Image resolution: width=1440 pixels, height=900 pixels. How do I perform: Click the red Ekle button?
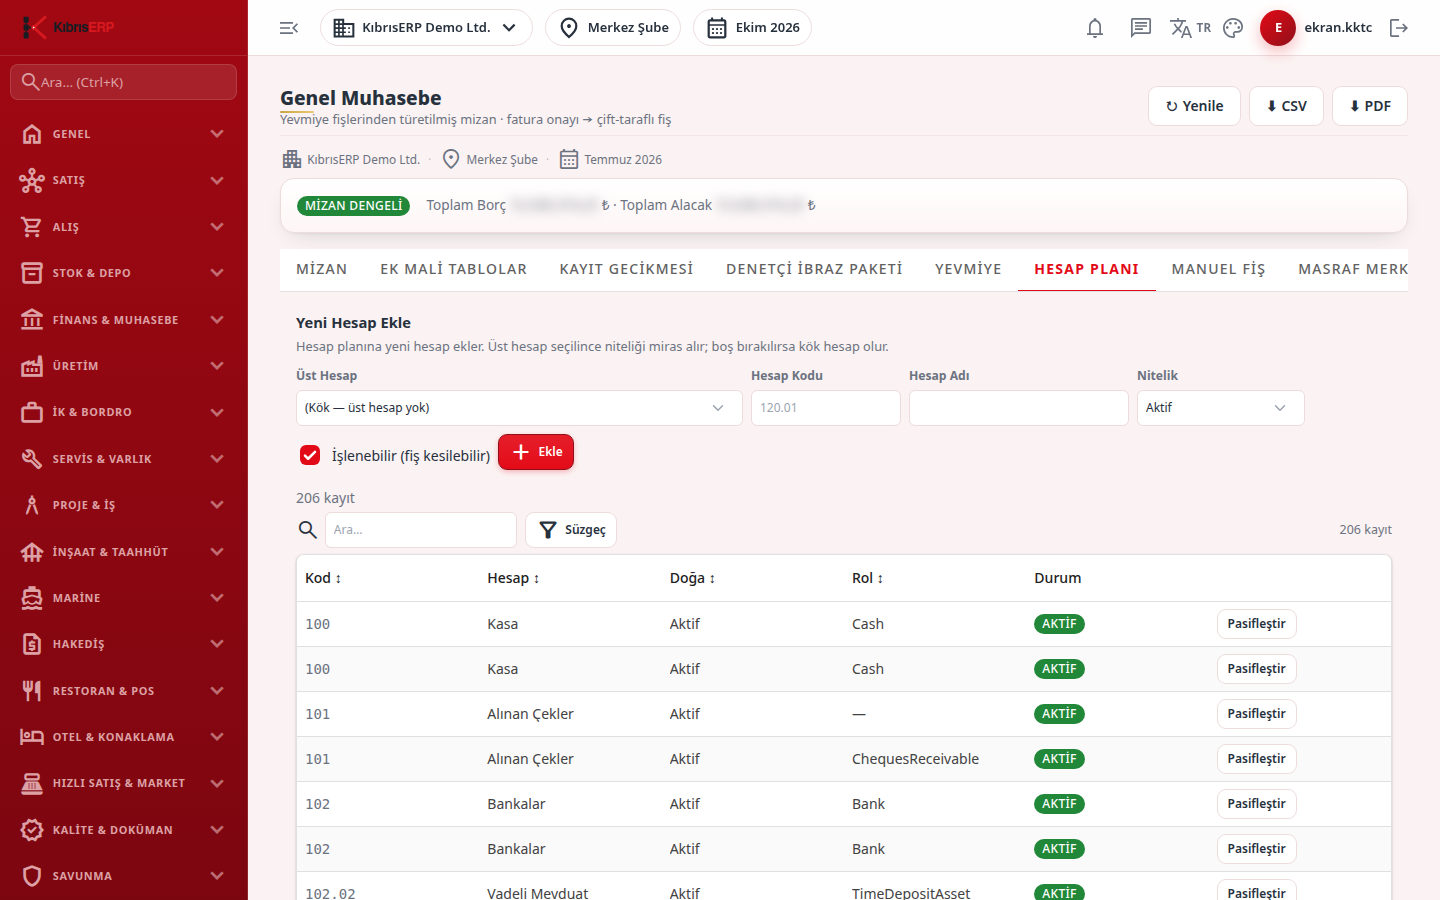tap(536, 452)
